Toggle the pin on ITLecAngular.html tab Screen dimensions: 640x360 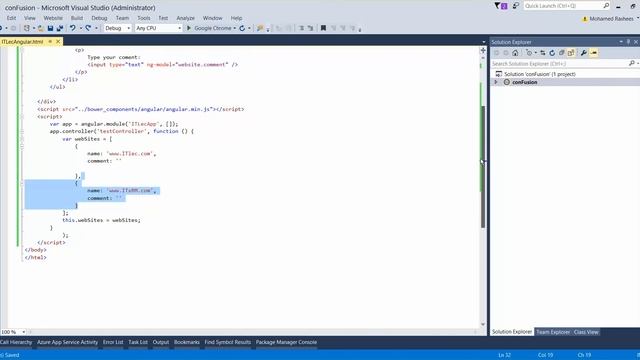point(50,42)
